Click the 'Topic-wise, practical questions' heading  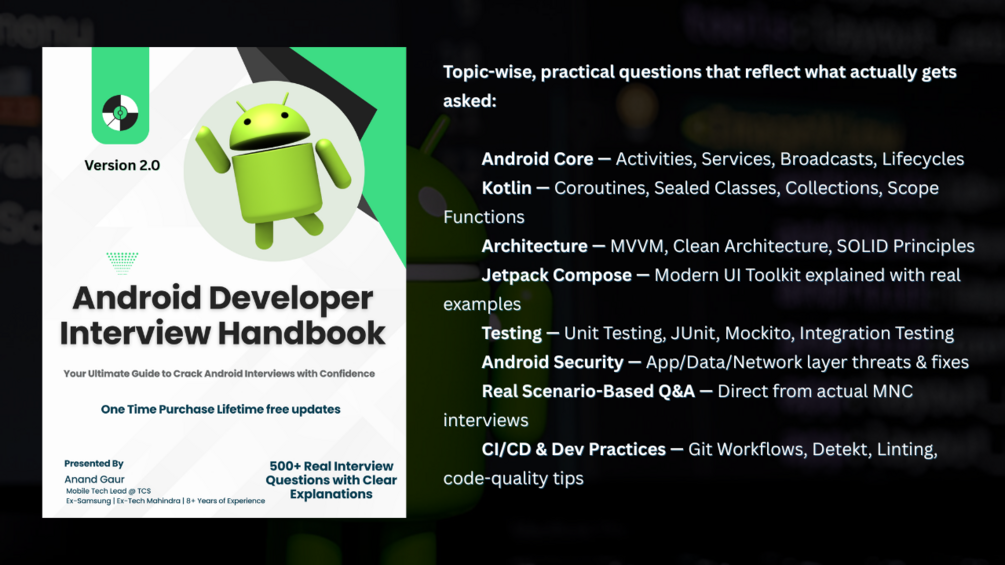[700, 86]
